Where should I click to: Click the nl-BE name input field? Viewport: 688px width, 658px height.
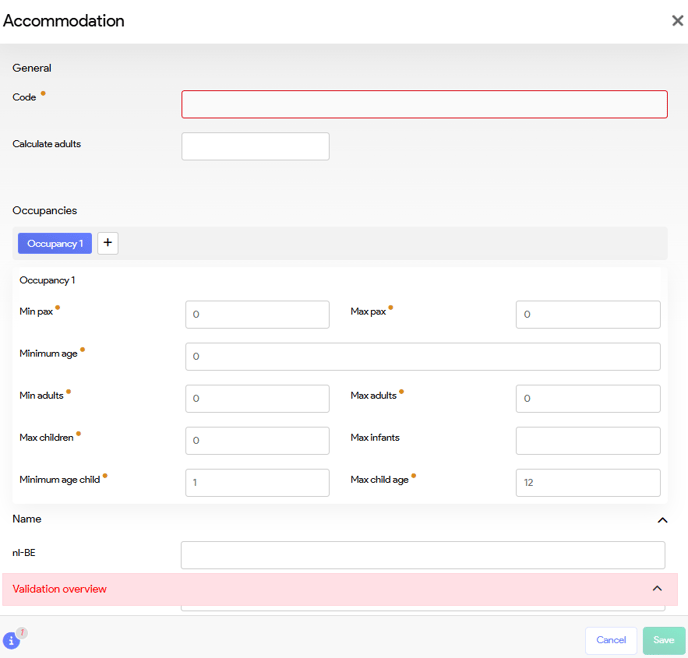422,555
